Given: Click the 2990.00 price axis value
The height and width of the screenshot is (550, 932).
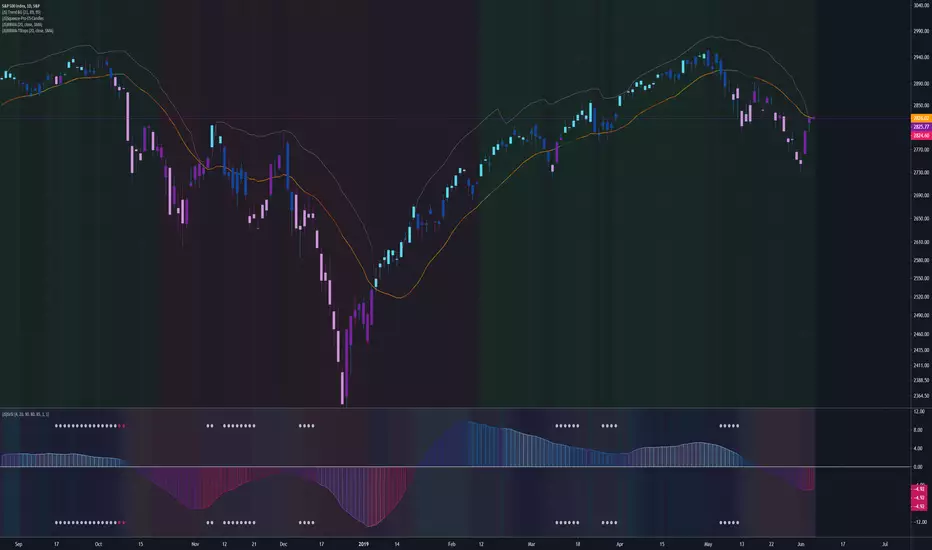Looking at the screenshot, I should tap(921, 31).
